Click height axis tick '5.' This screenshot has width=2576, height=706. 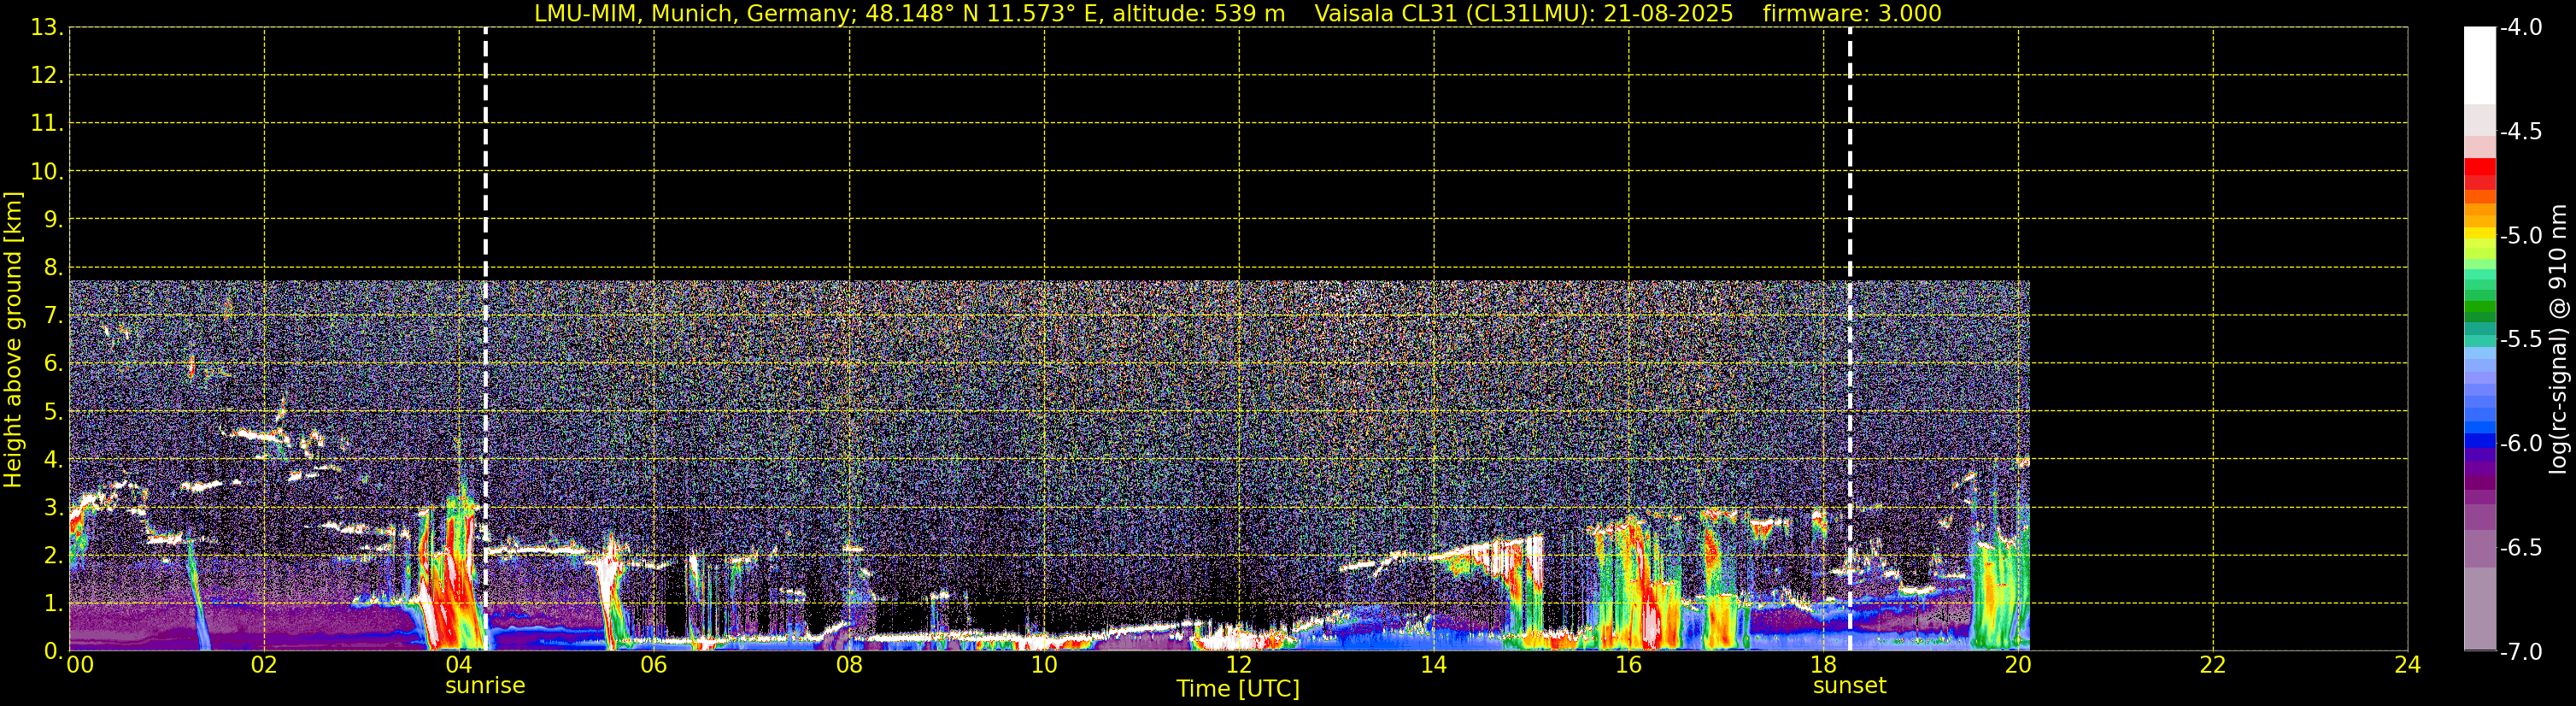pos(53,412)
